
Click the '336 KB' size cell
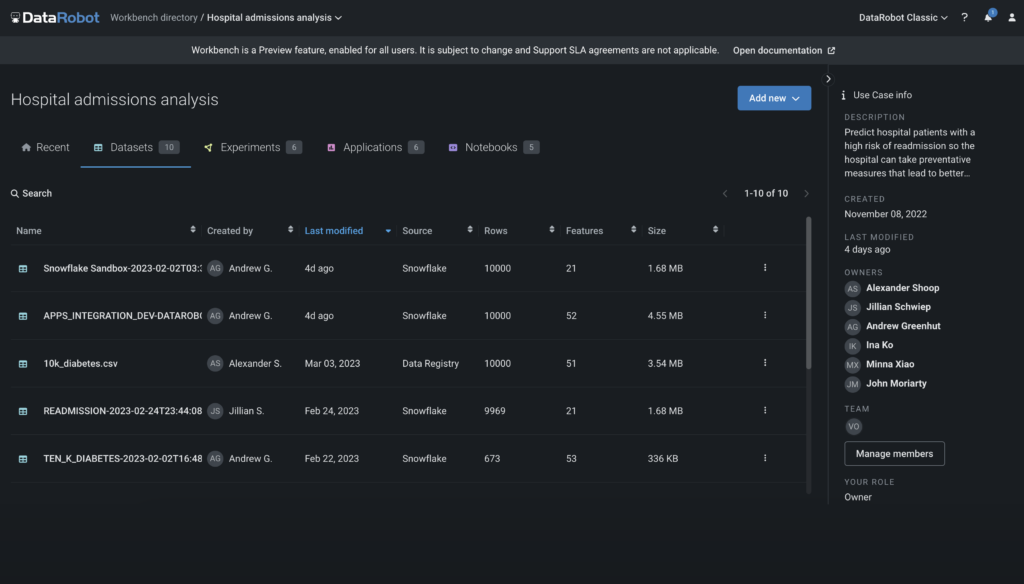click(663, 459)
